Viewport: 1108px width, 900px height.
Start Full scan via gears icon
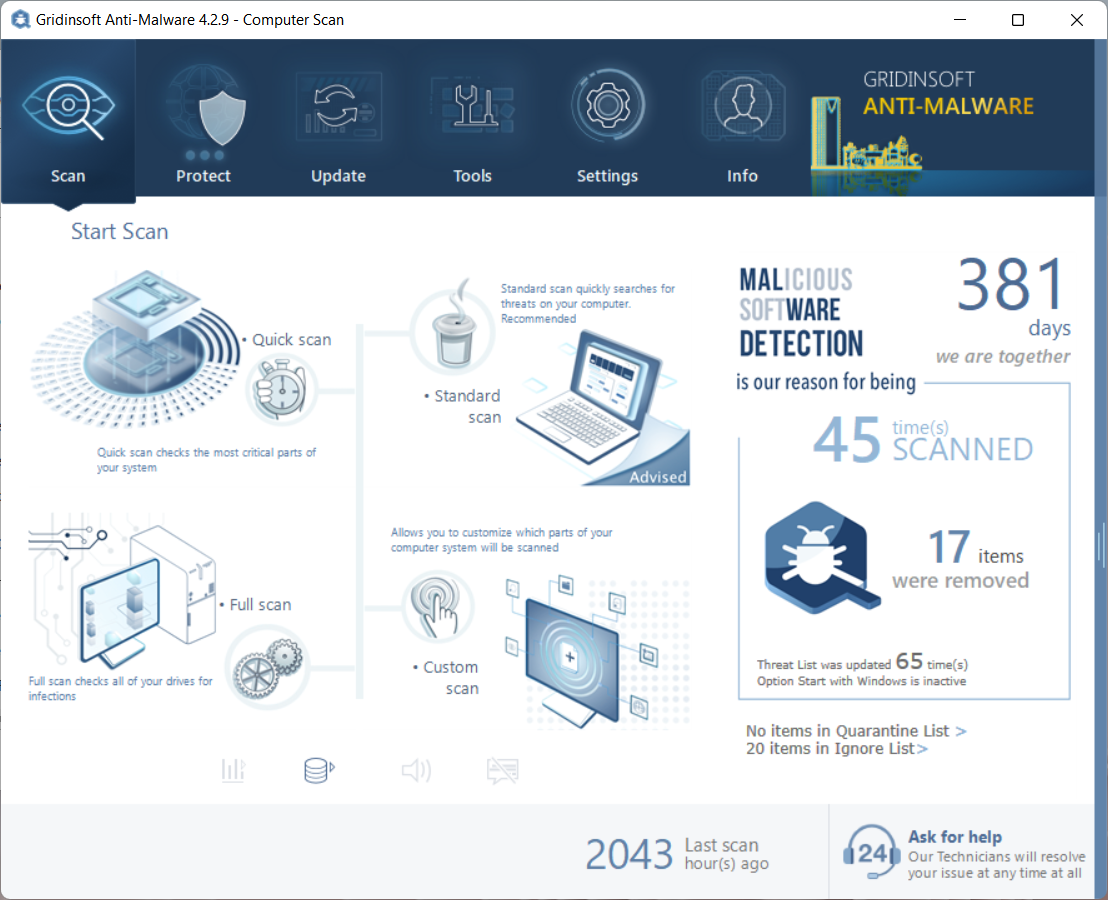pyautogui.click(x=268, y=668)
